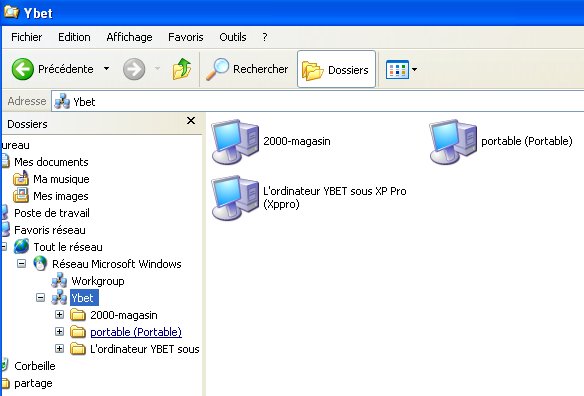Open the Précédente history dropdown arrow

coord(107,69)
